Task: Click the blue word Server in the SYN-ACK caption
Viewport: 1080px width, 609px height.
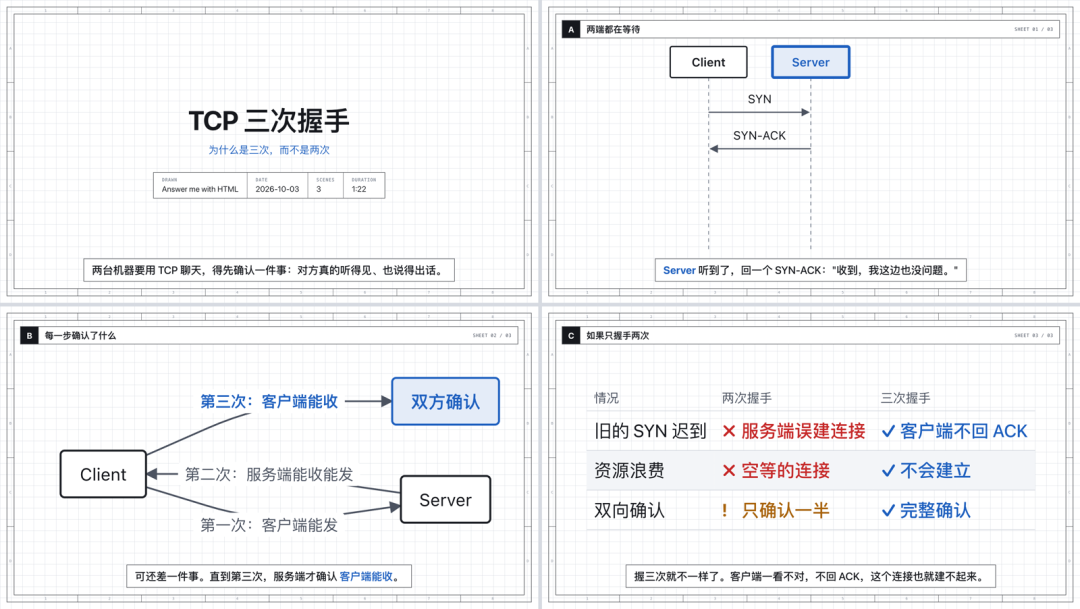Action: point(679,270)
